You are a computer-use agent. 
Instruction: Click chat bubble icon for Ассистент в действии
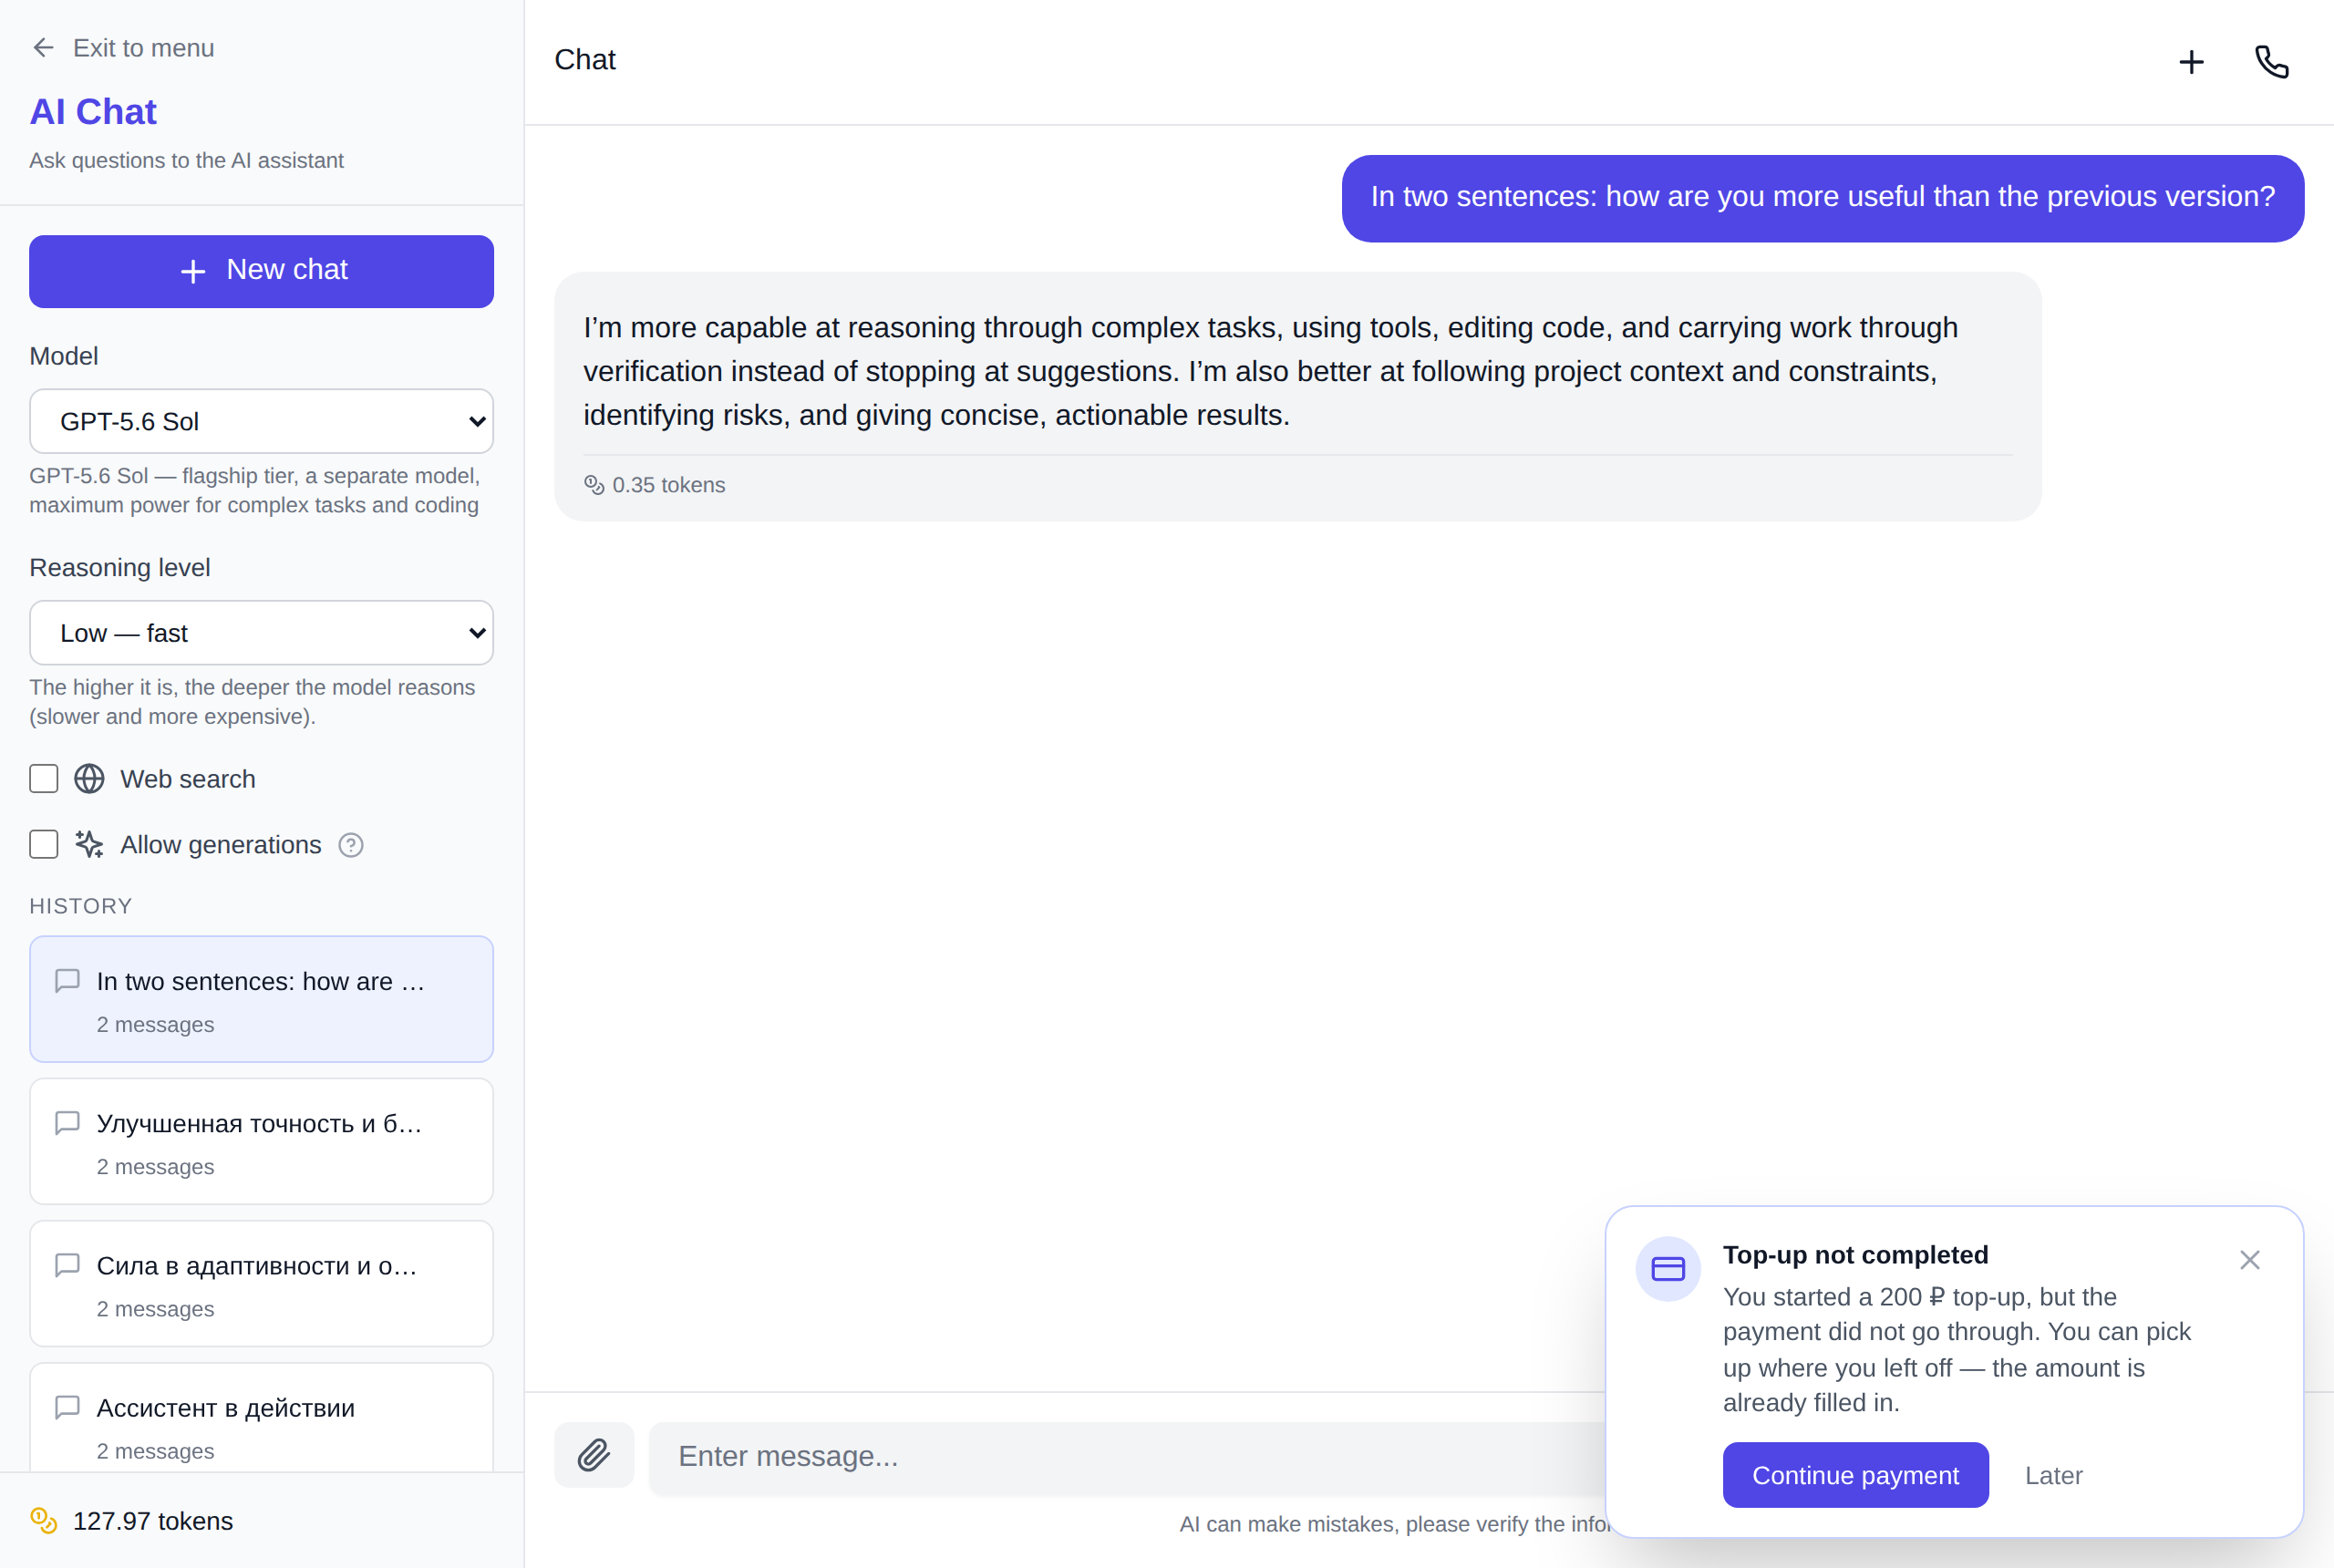click(x=67, y=1408)
